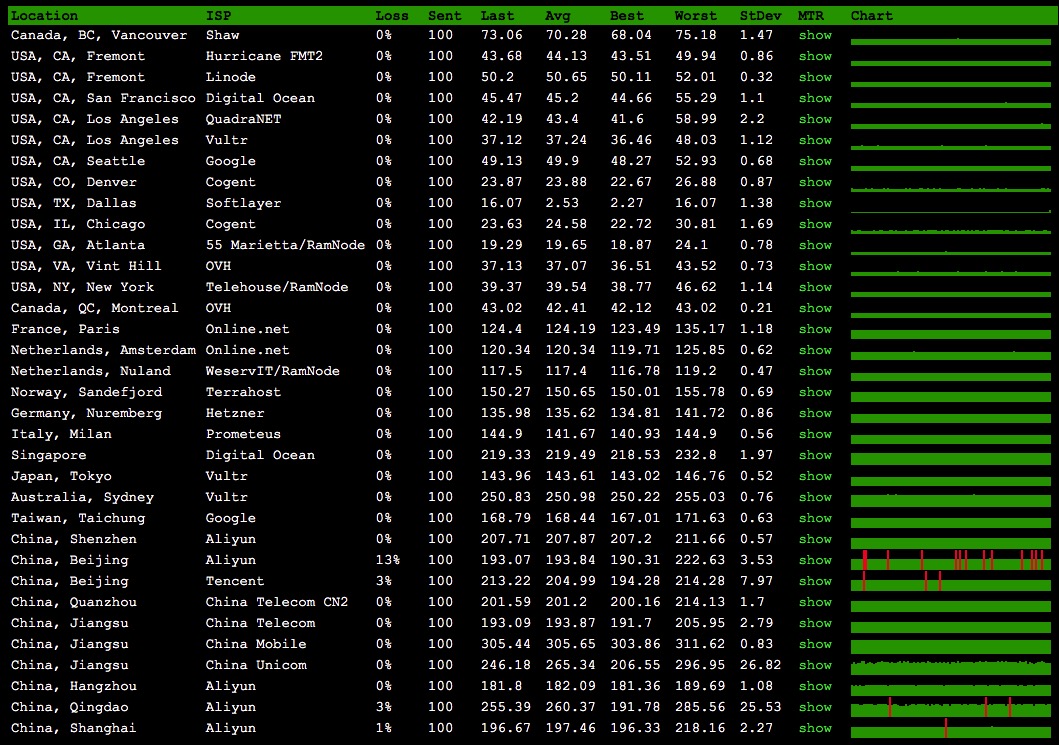This screenshot has height=745, width=1059.
Task: Click show in the Jiangsu China Unicom row
Action: point(815,665)
